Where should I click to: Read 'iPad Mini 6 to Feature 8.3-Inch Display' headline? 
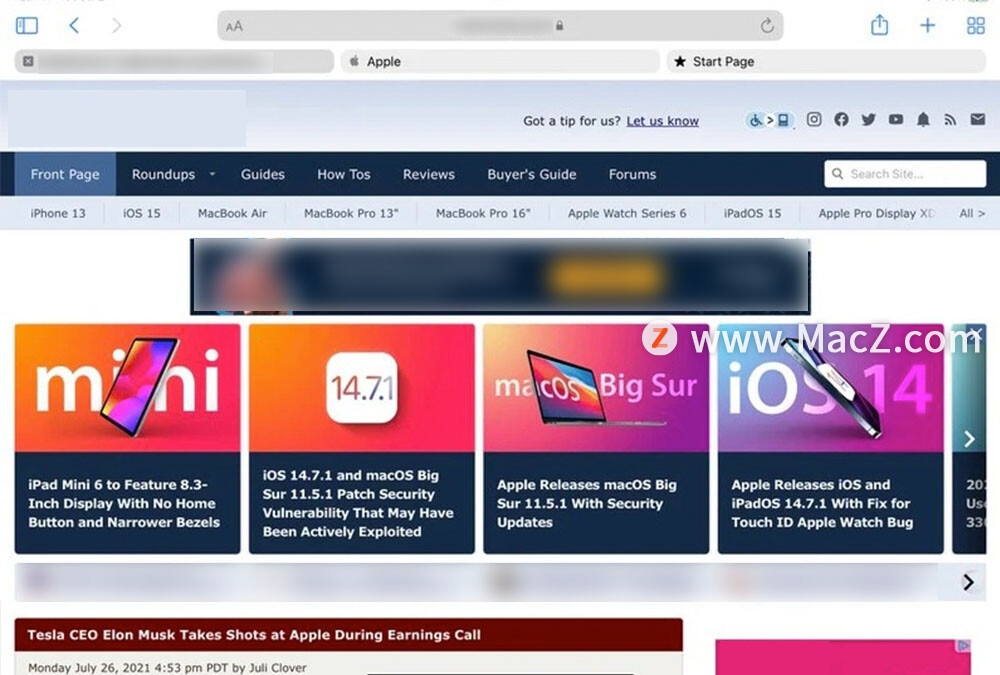[x=124, y=503]
